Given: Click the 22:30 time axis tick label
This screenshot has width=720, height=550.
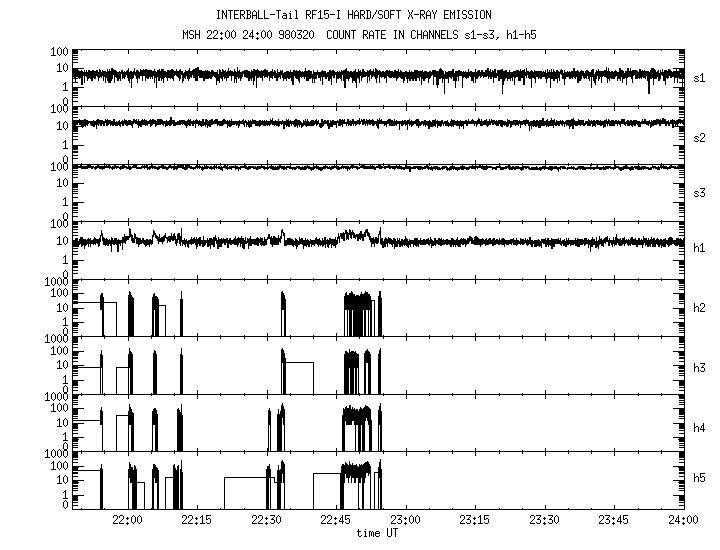Looking at the screenshot, I should 266,522.
